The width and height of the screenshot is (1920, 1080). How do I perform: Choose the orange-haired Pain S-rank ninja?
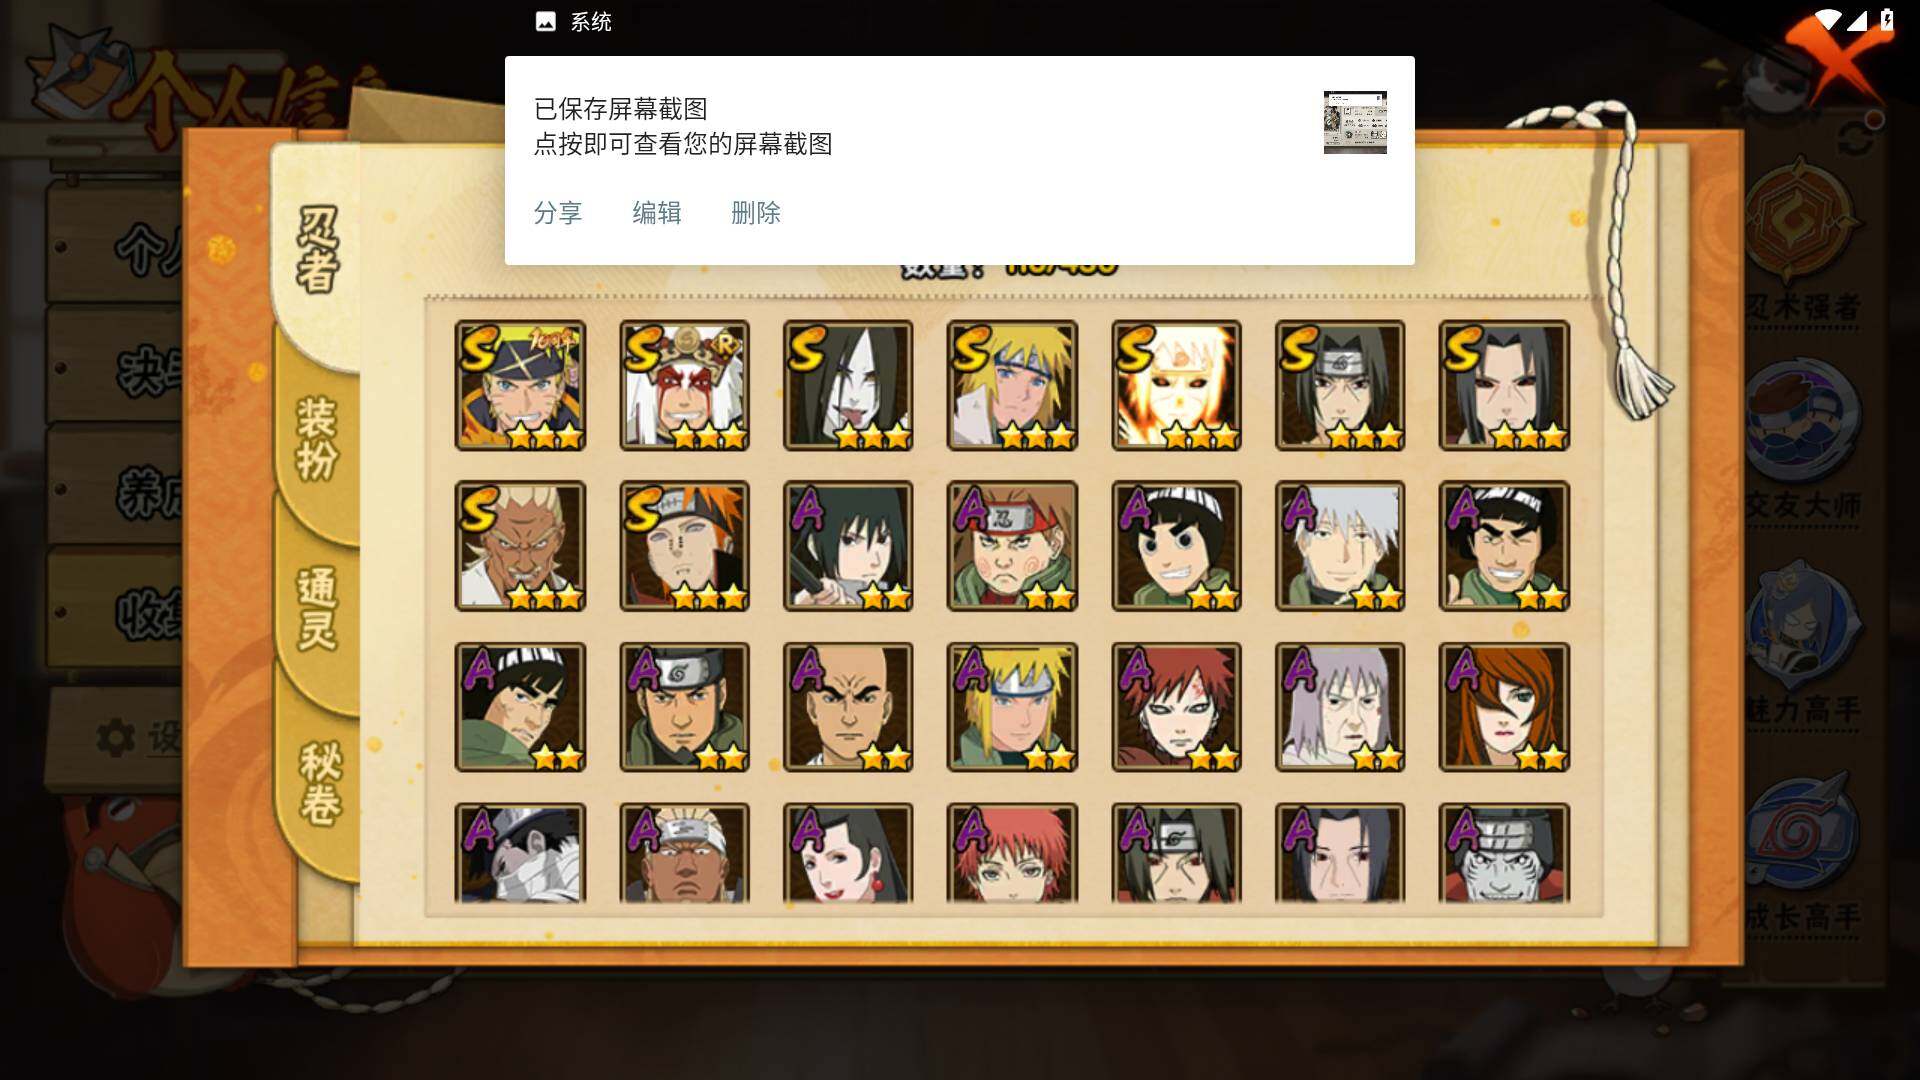pos(684,546)
